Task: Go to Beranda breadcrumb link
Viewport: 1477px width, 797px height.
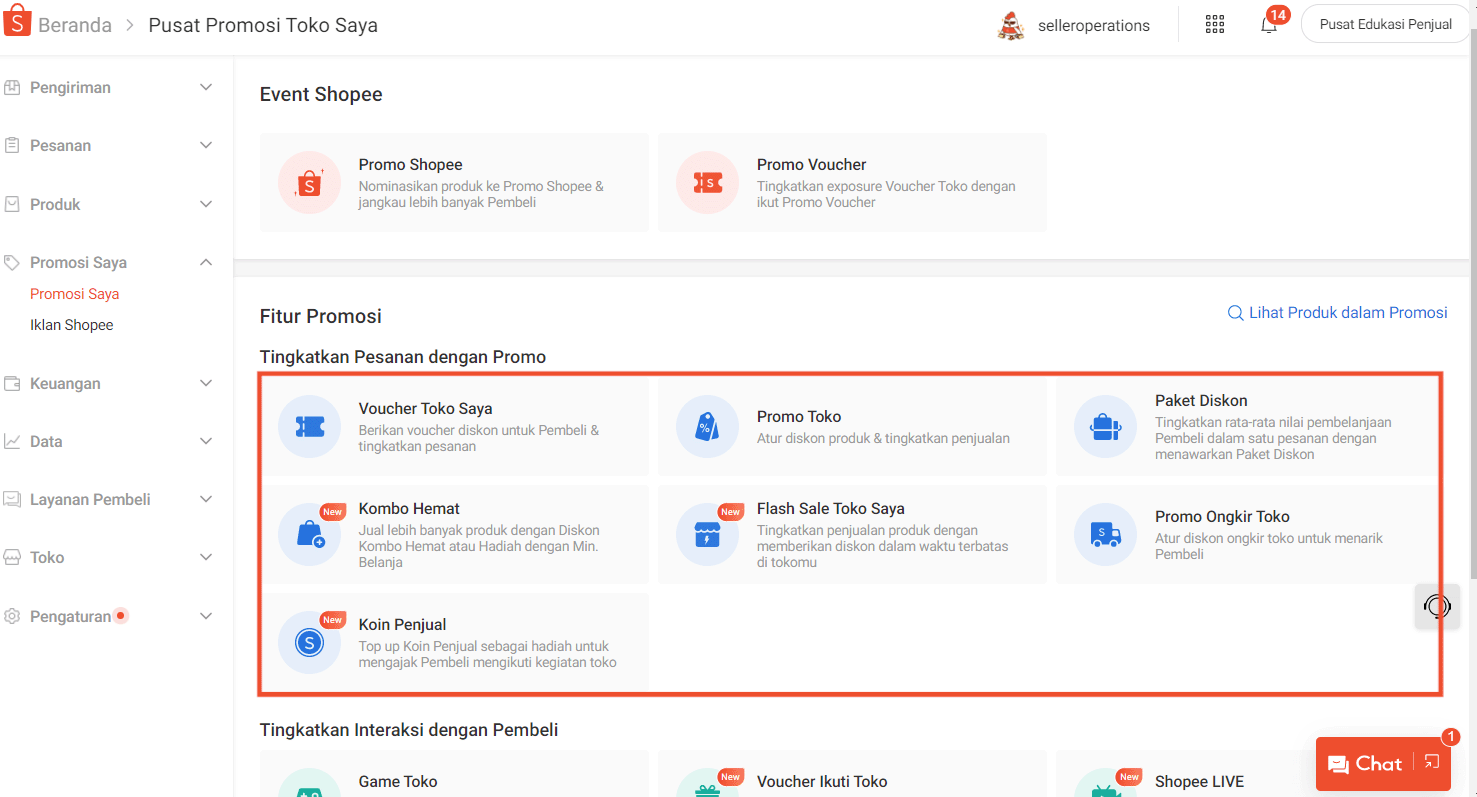Action: [x=75, y=25]
